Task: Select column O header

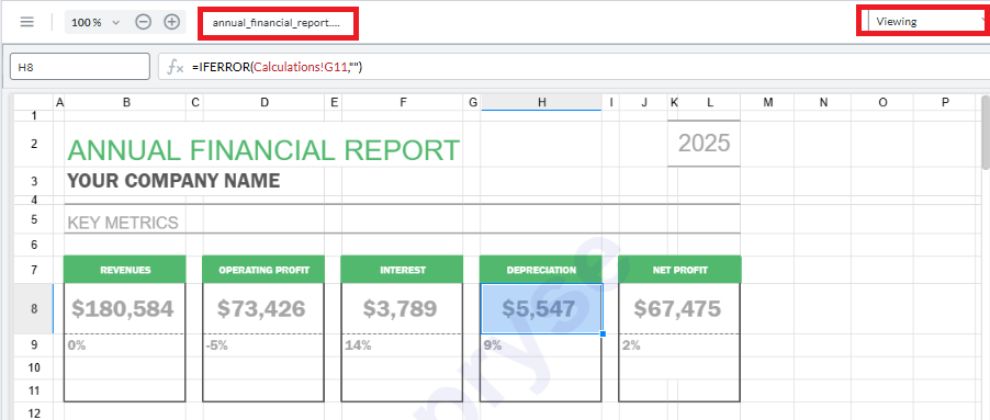Action: tap(882, 102)
